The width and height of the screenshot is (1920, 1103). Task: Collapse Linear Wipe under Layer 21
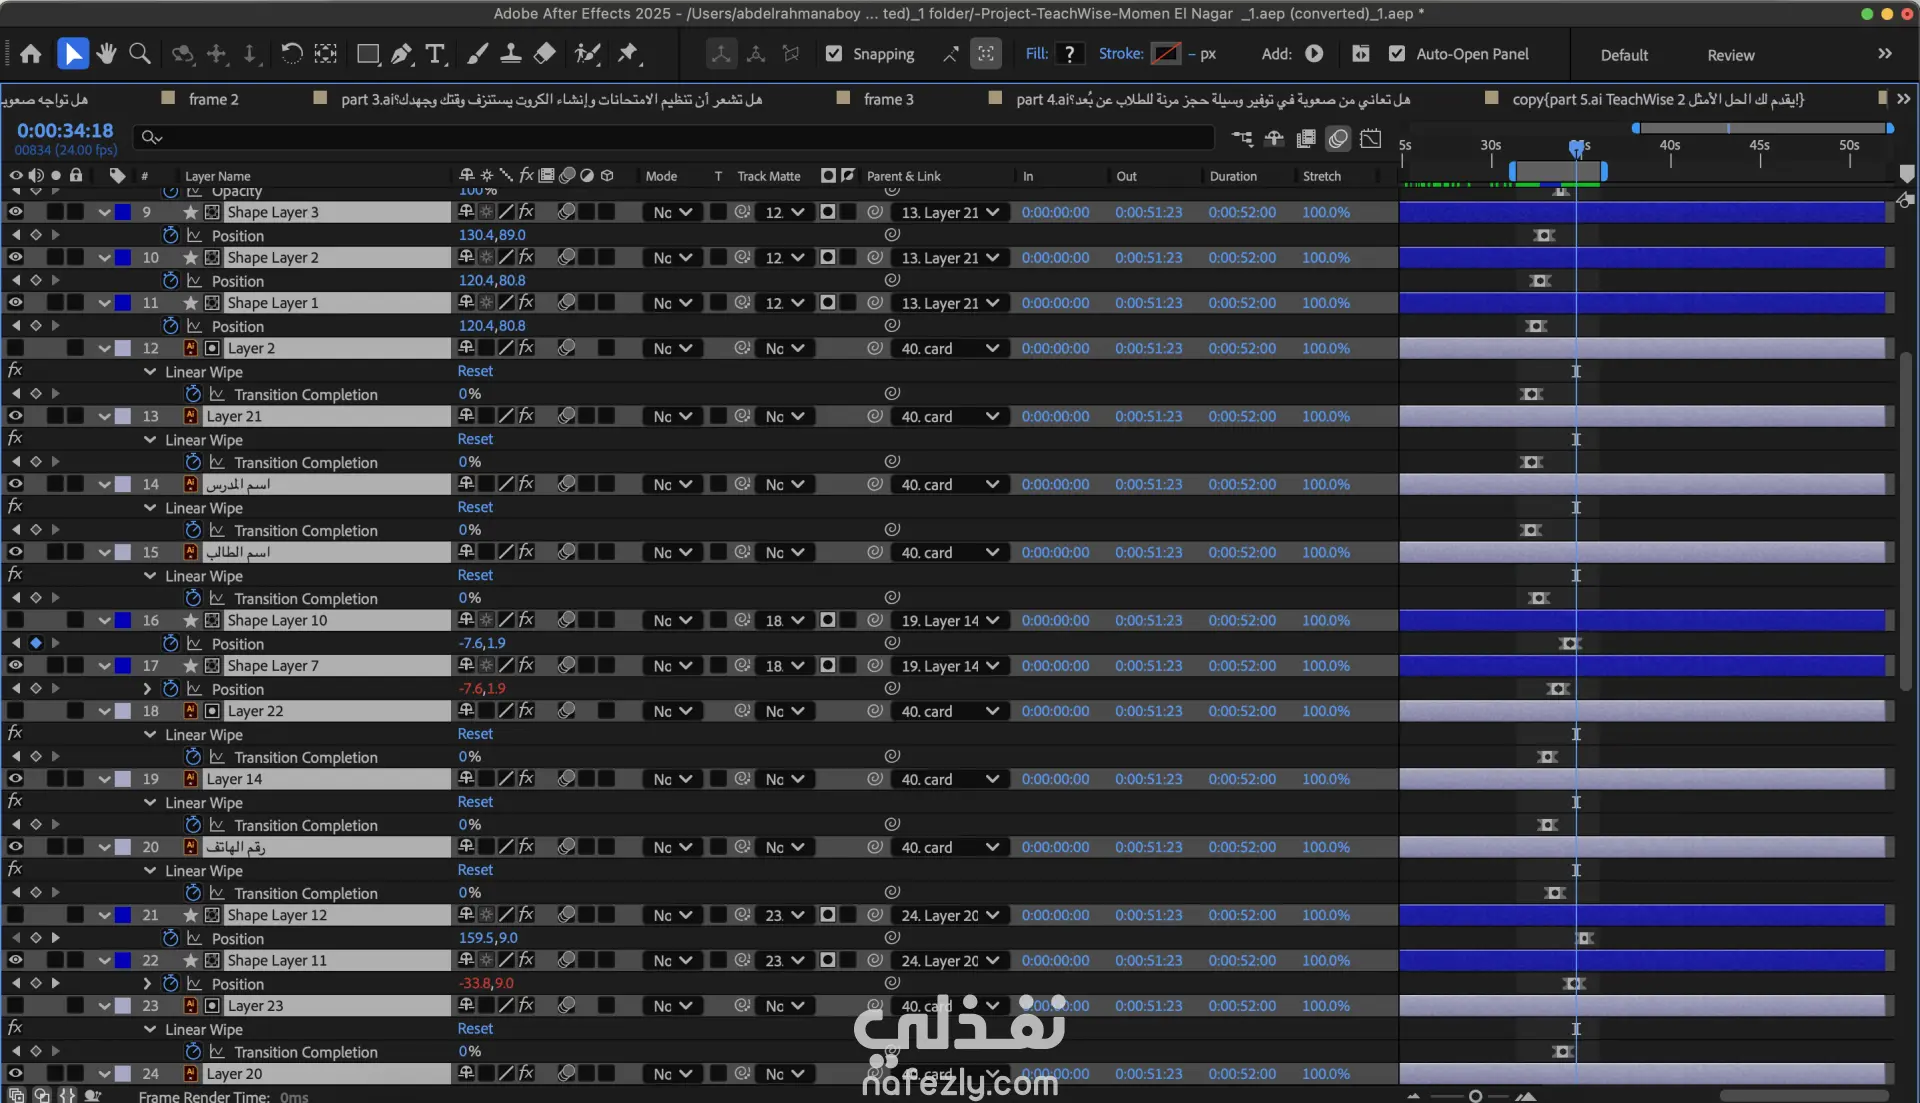pyautogui.click(x=150, y=440)
